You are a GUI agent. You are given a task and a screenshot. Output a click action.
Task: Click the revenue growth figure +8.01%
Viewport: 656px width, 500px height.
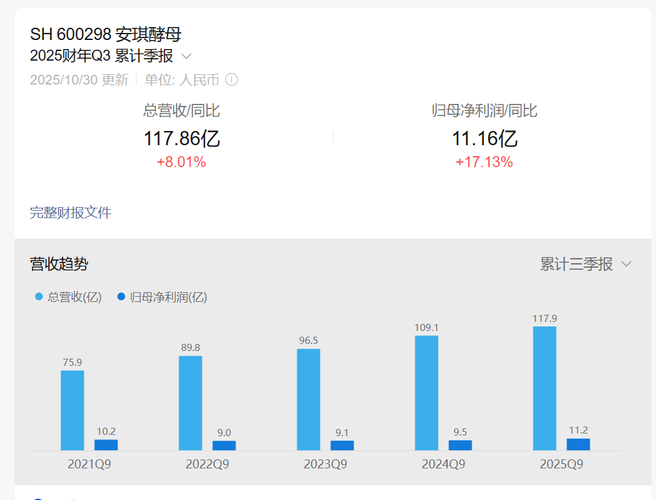182,162
